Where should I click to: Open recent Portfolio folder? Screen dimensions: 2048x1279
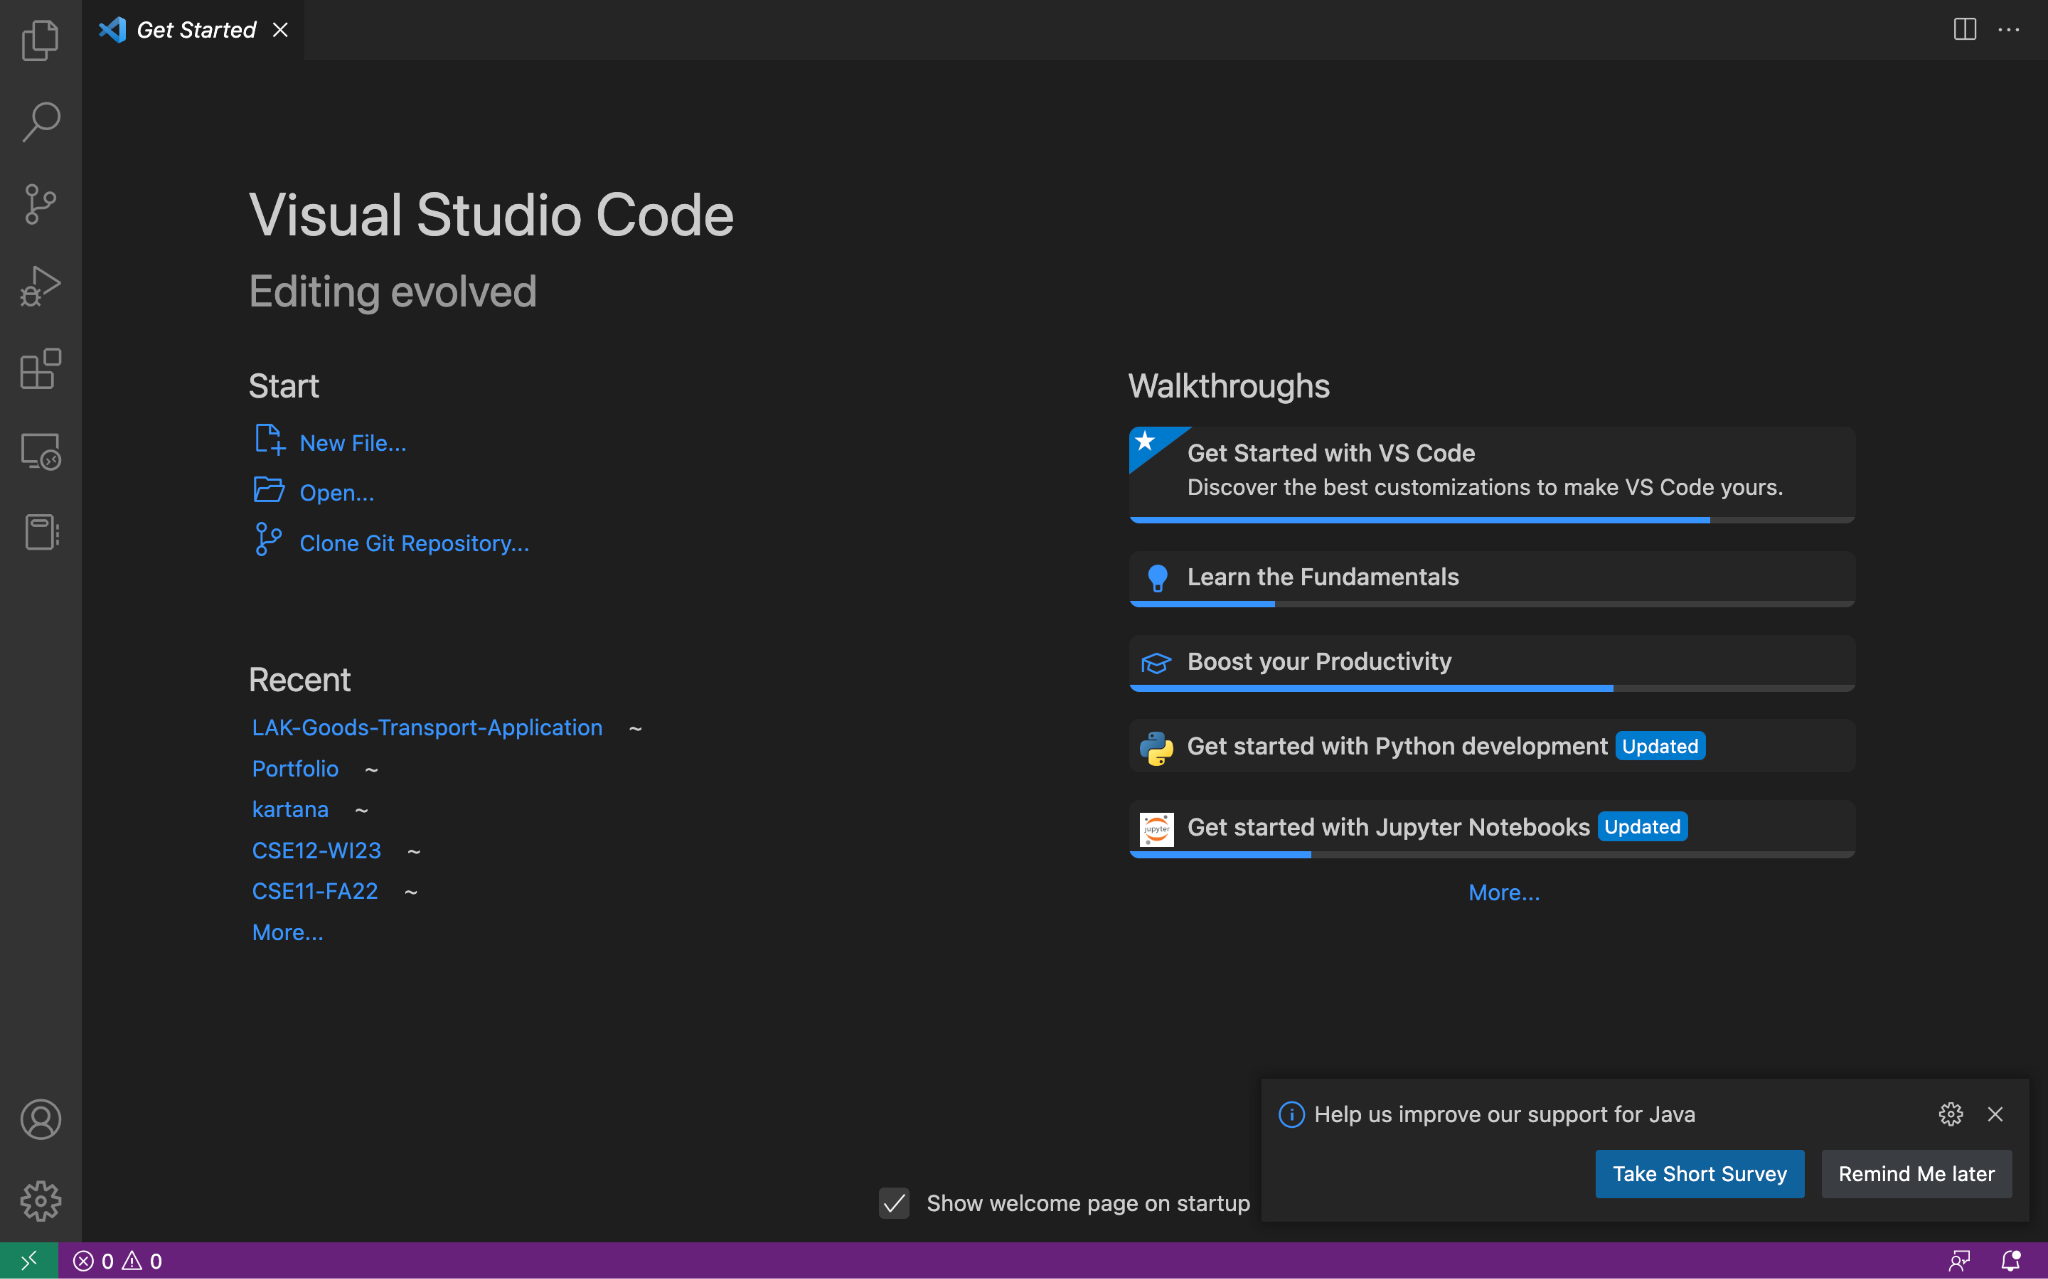pos(295,769)
